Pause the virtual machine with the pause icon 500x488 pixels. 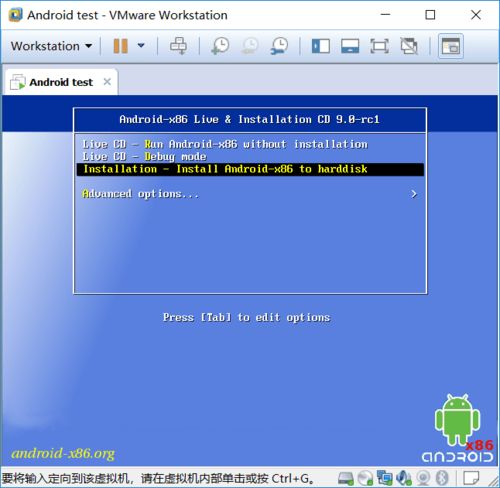tap(120, 46)
